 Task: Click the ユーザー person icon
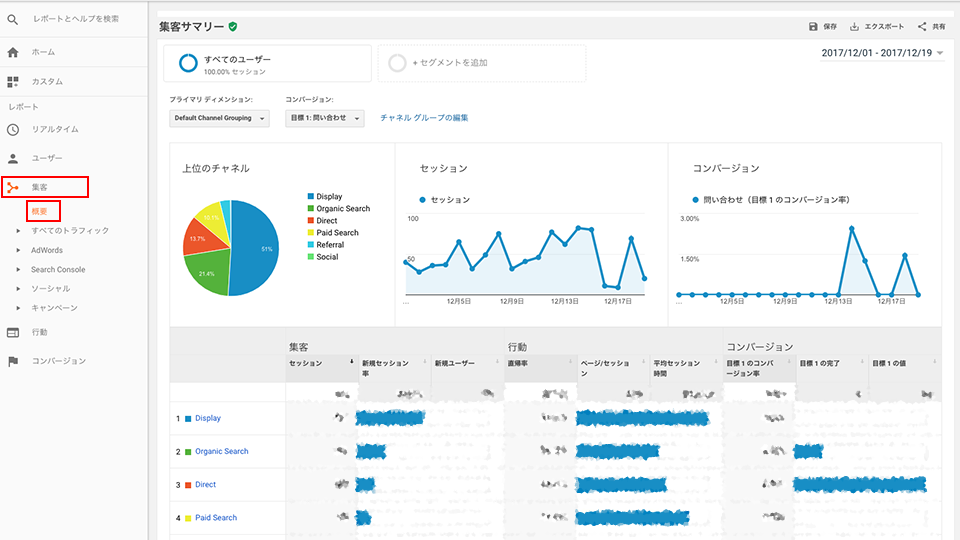[13, 159]
